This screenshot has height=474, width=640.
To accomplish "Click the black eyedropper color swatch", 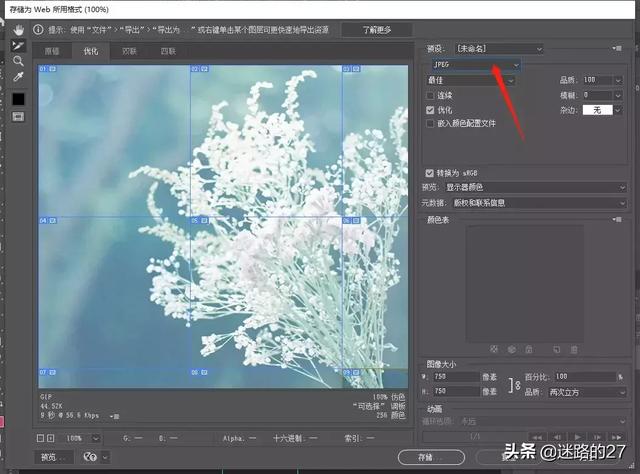I will 17,99.
